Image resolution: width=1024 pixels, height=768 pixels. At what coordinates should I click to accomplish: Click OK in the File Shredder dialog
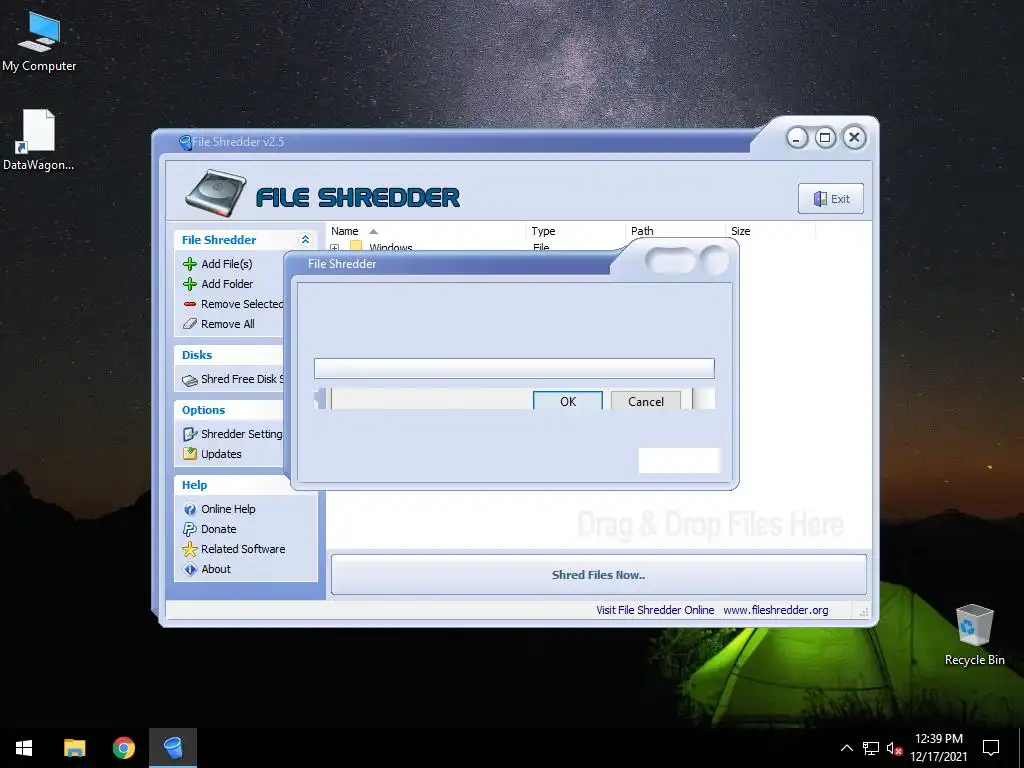point(568,401)
